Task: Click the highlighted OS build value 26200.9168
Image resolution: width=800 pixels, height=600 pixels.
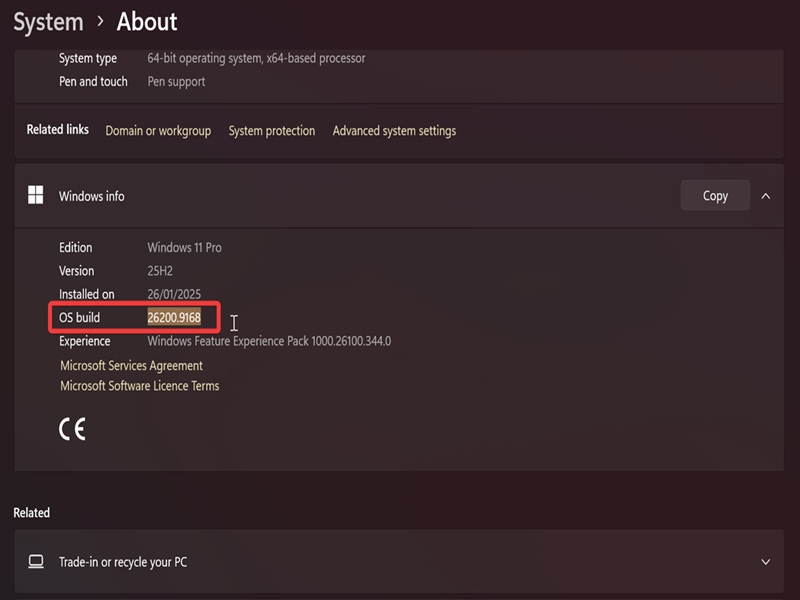Action: (174, 317)
